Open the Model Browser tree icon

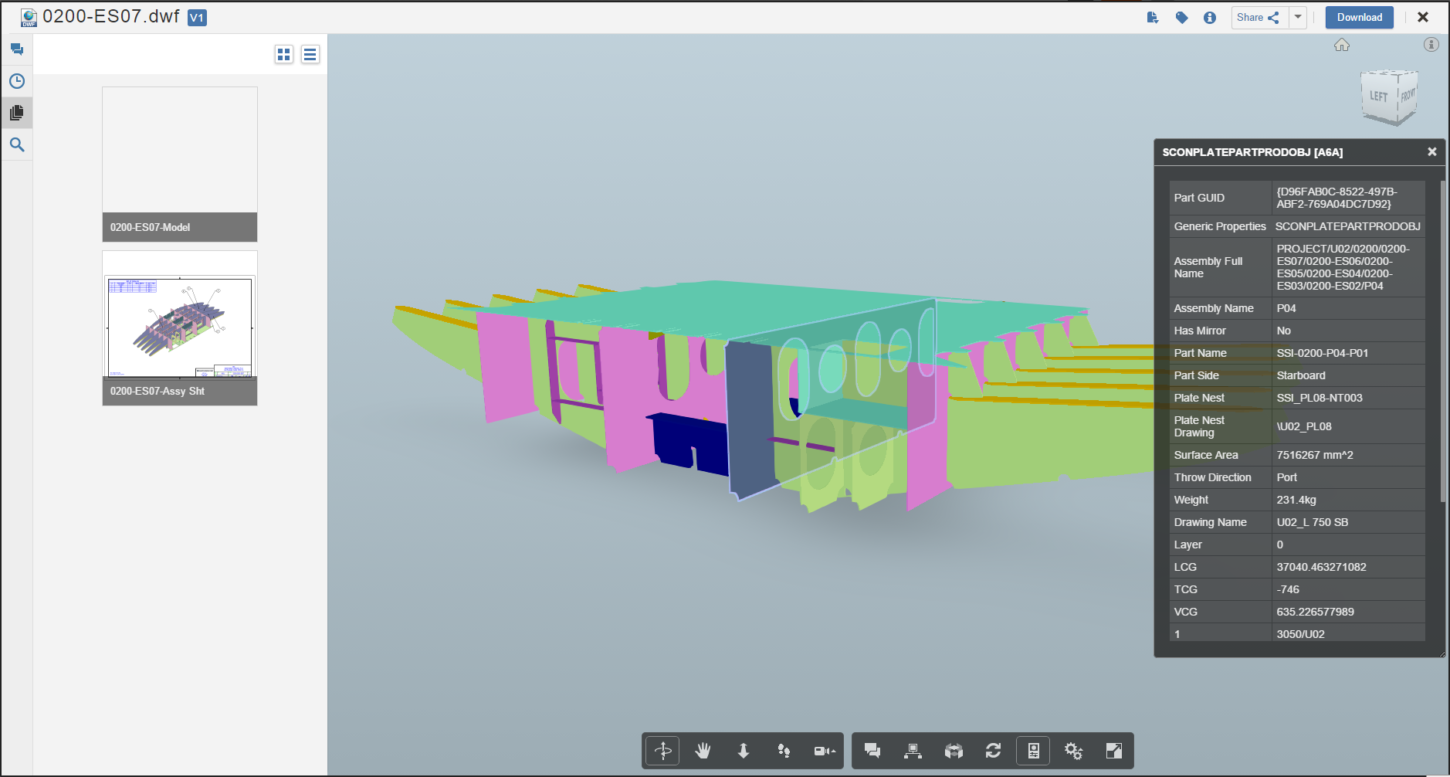912,750
